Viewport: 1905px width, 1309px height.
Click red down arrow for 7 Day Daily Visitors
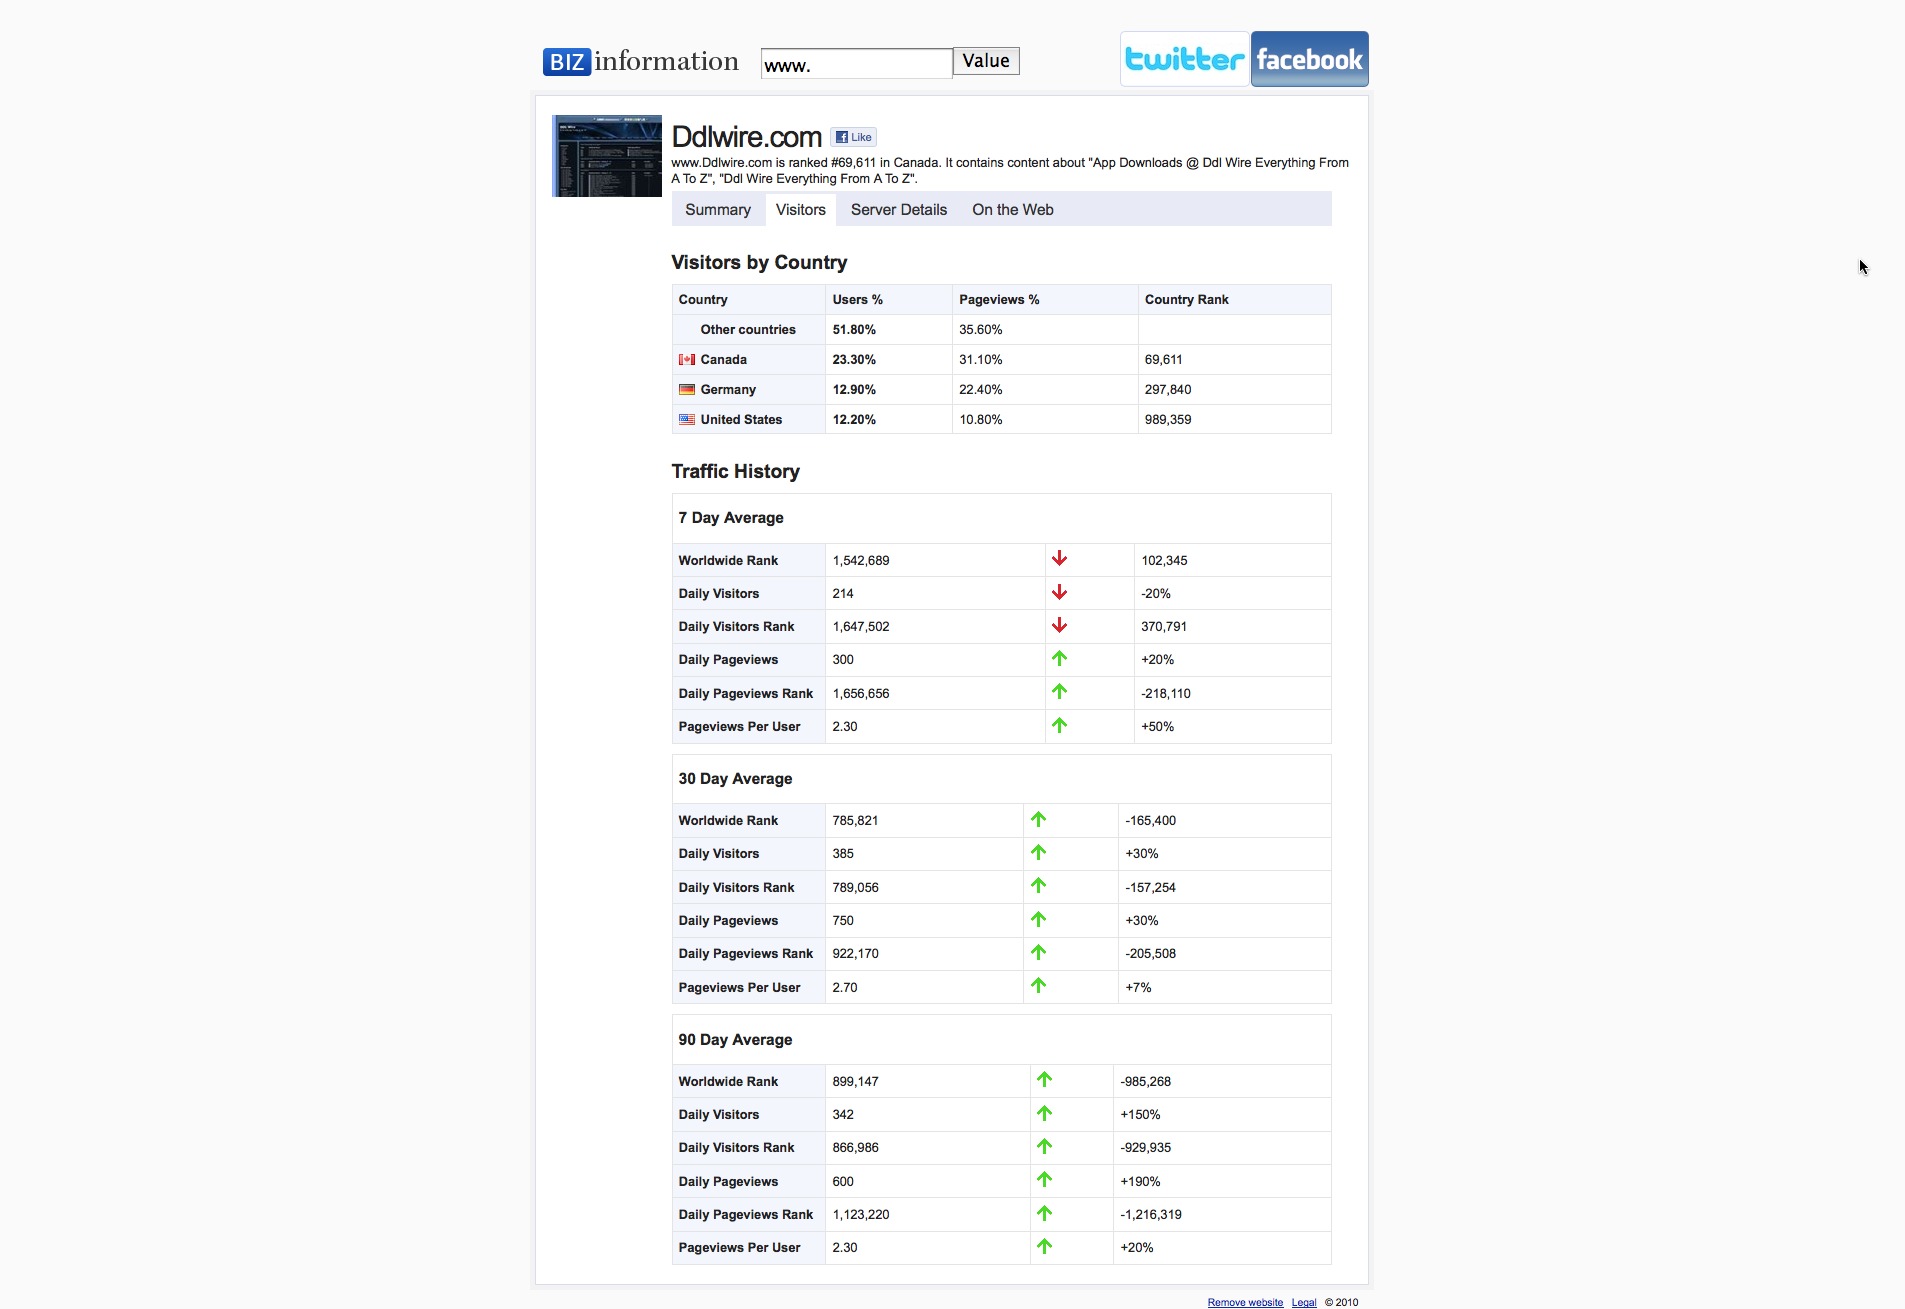(1059, 593)
